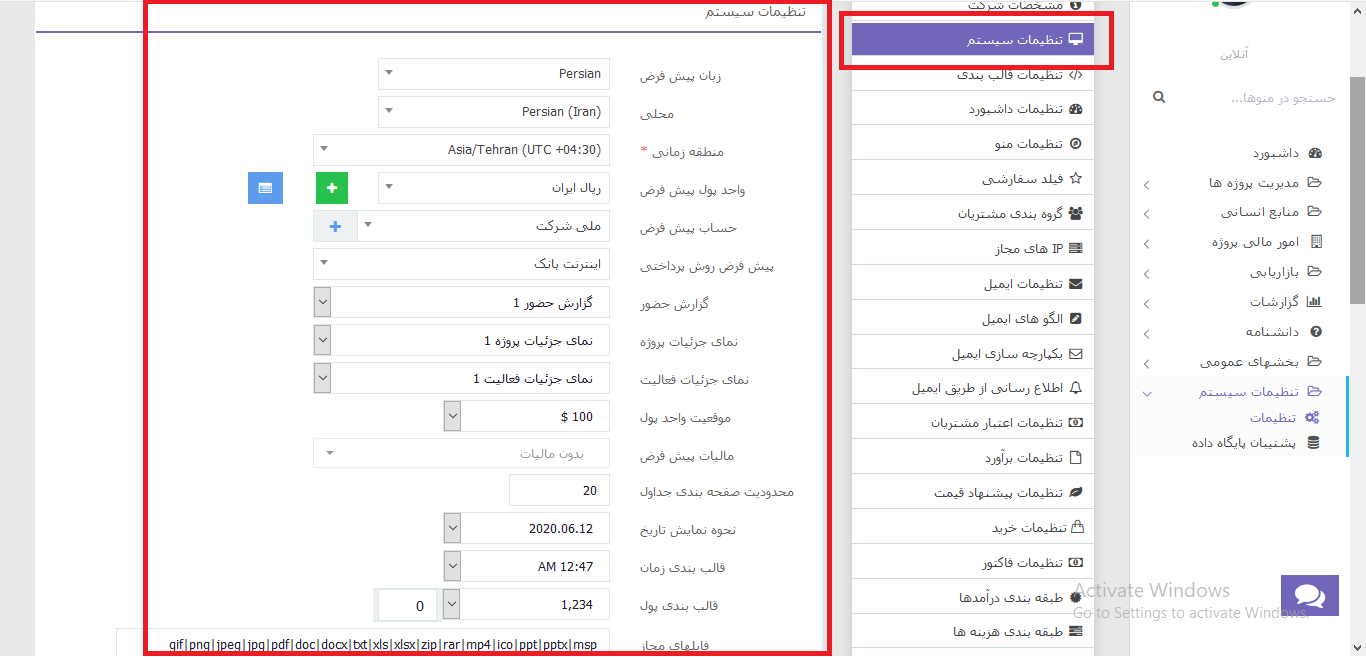Open یکپارچه سازی ایمیل settings item
This screenshot has height=660, width=1366.
[x=973, y=354]
